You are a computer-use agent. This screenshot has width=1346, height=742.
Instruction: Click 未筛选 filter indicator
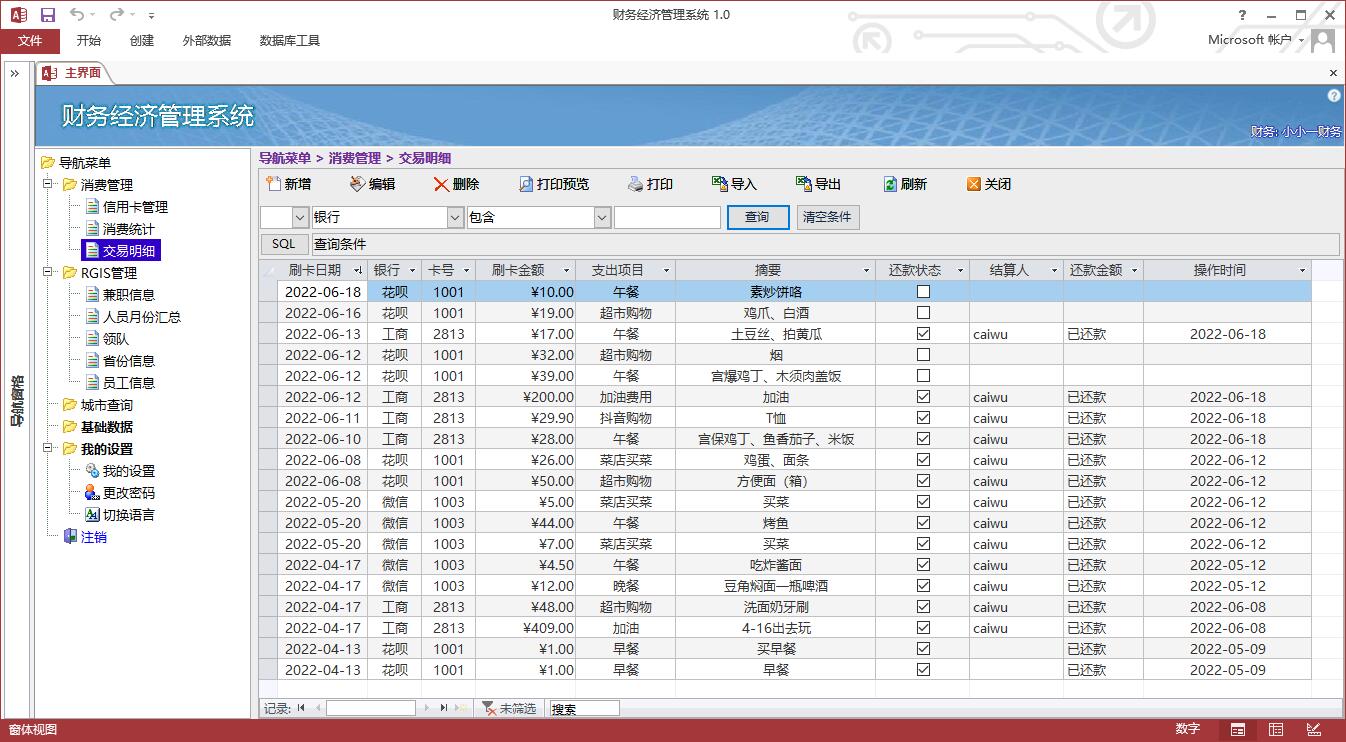click(x=509, y=708)
